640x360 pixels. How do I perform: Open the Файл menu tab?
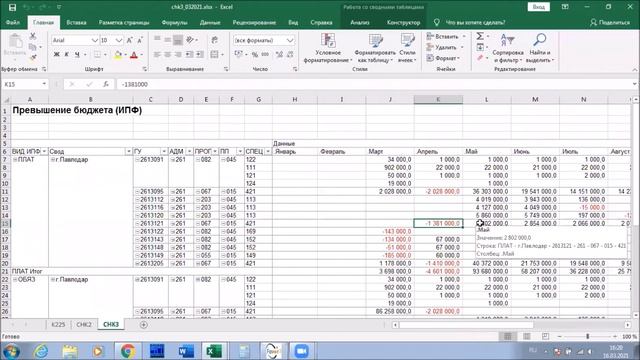point(13,22)
